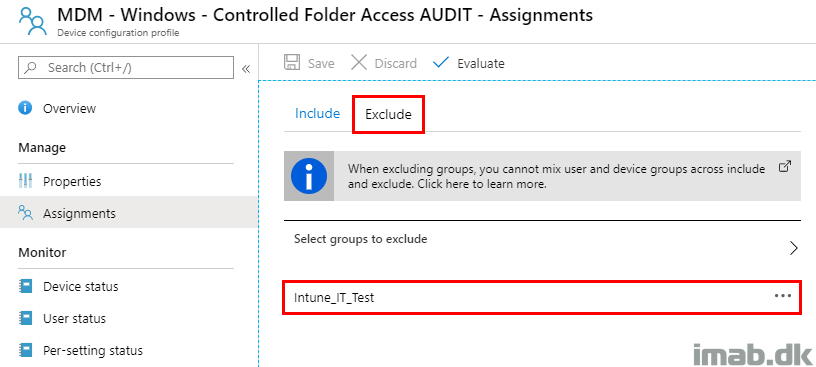
Task: Click the Properties sliders icon
Action: click(25, 181)
